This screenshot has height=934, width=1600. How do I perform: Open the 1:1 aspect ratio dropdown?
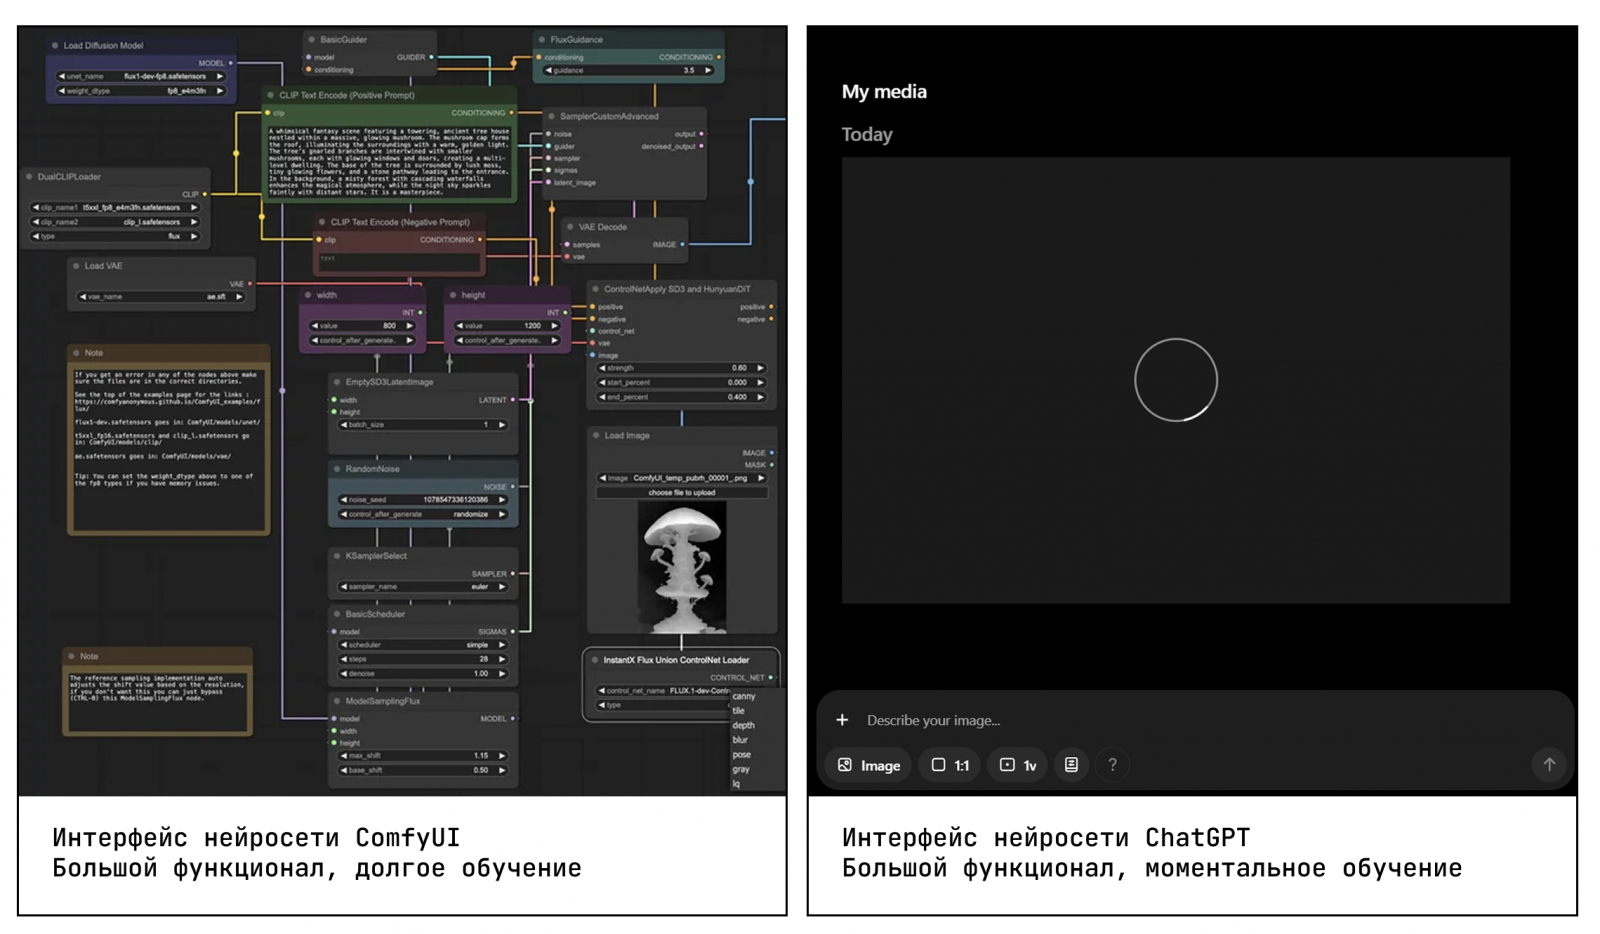[x=950, y=765]
